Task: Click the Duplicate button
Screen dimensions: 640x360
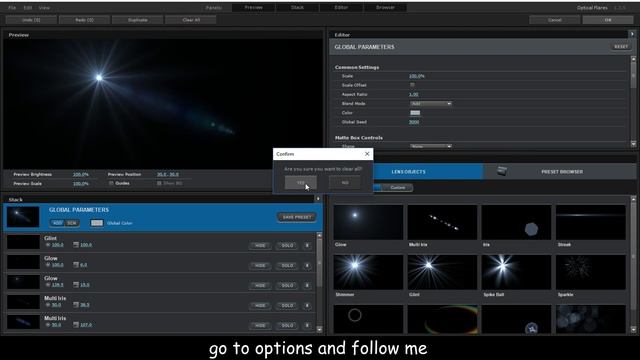Action: (x=138, y=20)
